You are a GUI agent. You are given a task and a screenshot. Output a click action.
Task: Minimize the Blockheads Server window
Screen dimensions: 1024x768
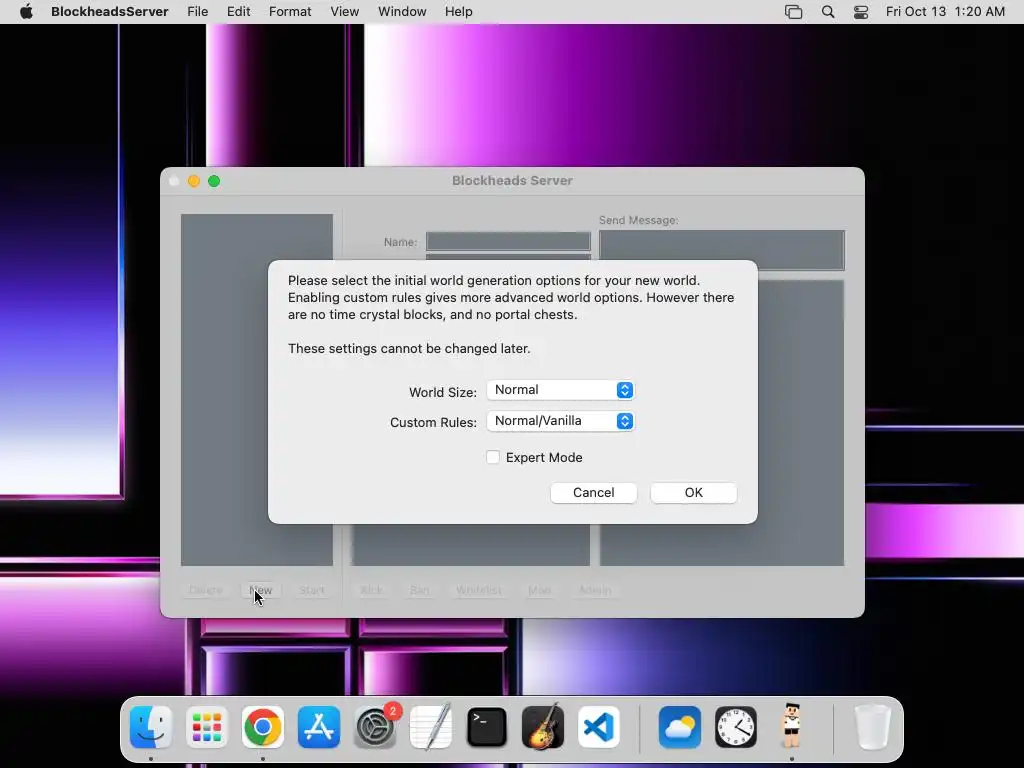[194, 181]
